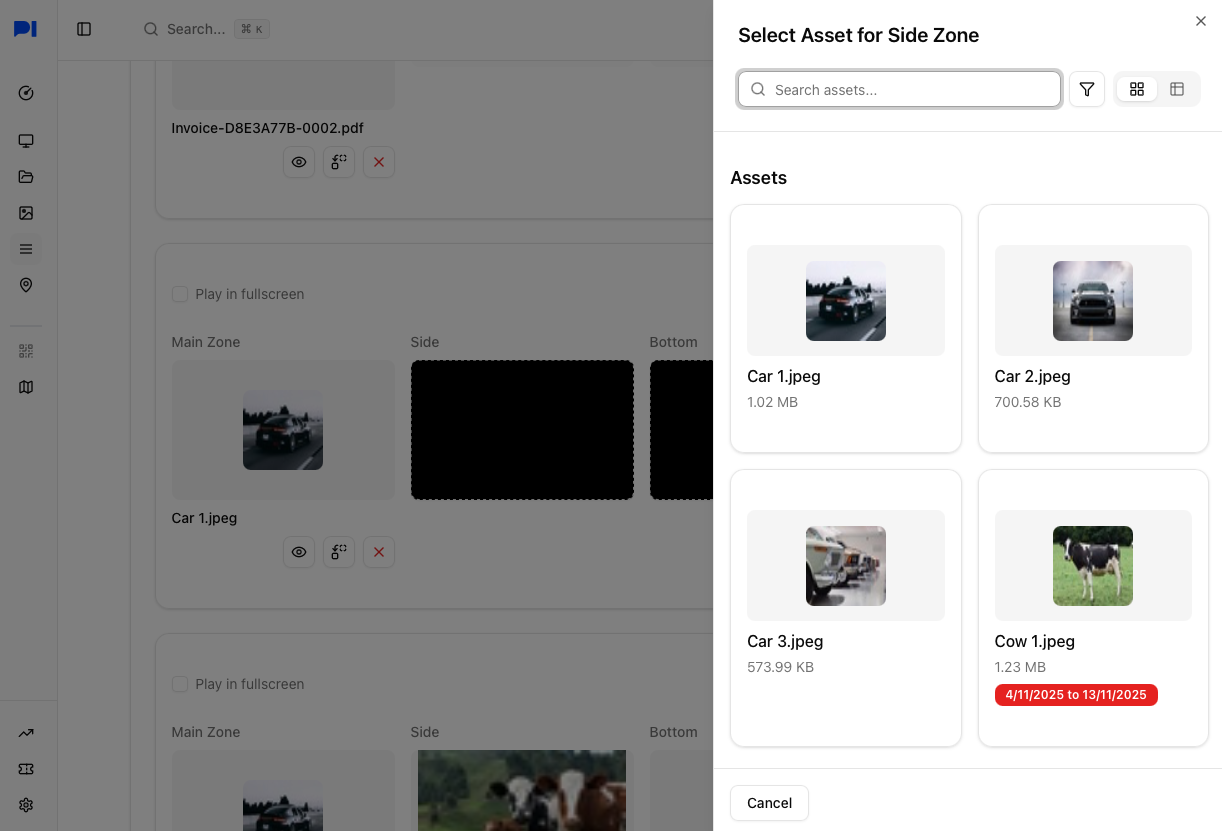The height and width of the screenshot is (831, 1222).
Task: Toggle the sidebar panel icon
Action: 84,29
